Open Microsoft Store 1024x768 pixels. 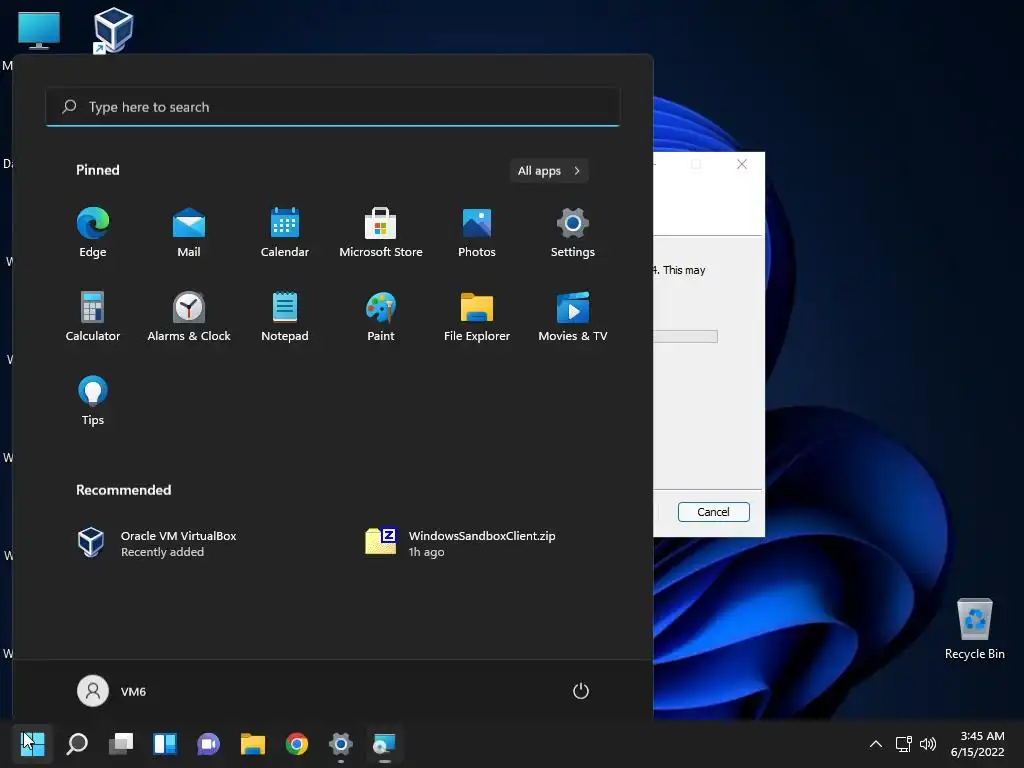[381, 232]
